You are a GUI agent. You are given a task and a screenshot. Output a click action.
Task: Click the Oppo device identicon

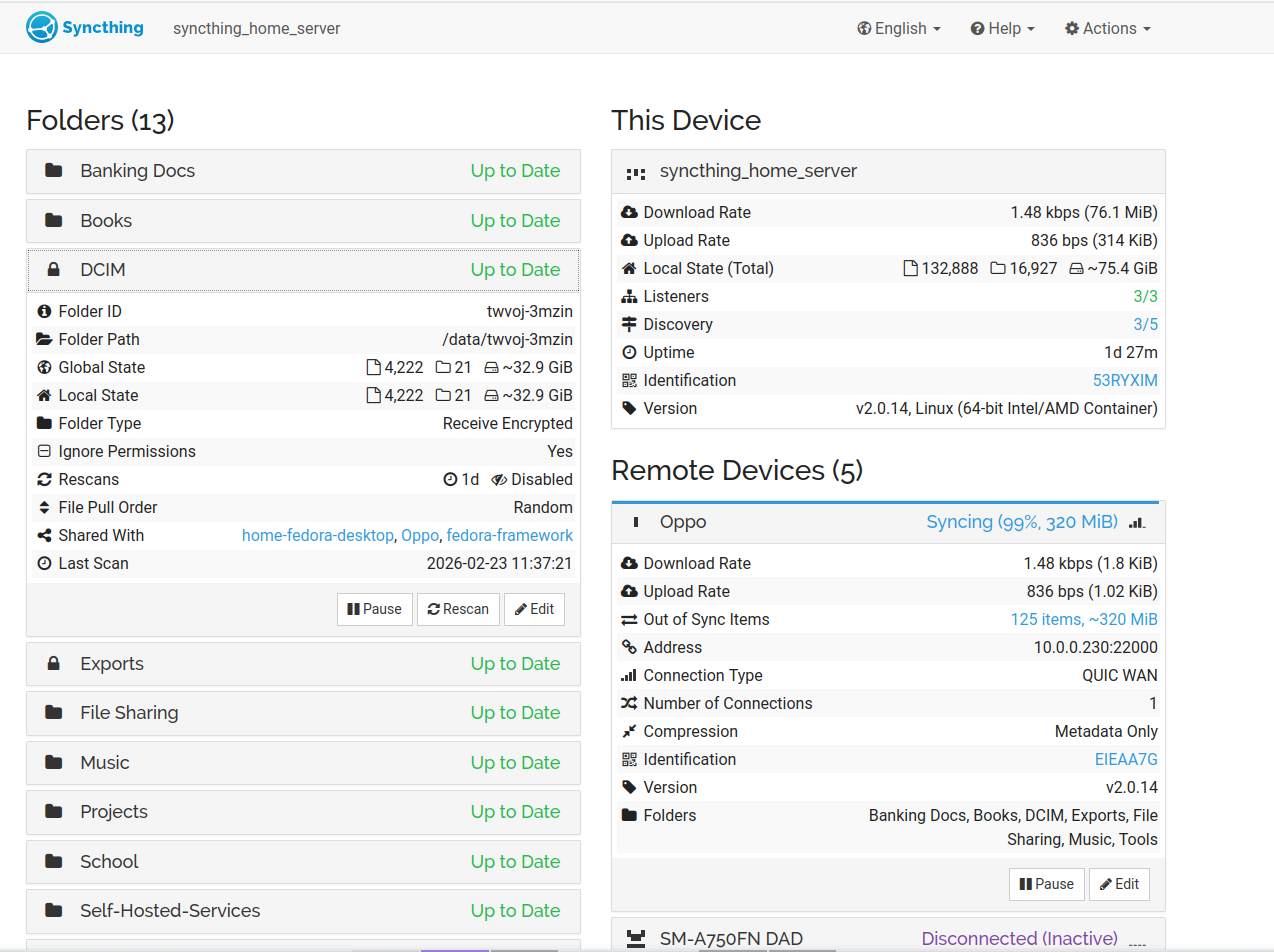(x=636, y=522)
